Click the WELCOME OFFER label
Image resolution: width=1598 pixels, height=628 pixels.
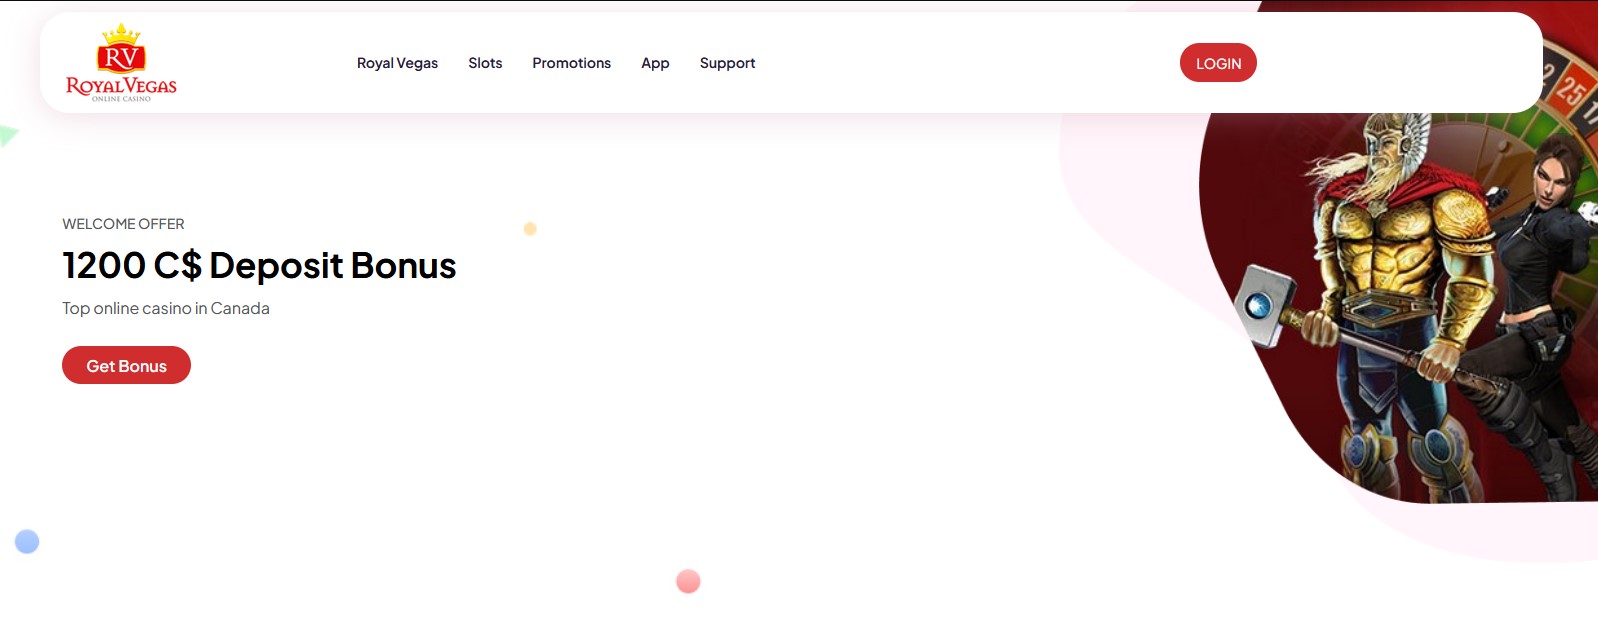(123, 224)
